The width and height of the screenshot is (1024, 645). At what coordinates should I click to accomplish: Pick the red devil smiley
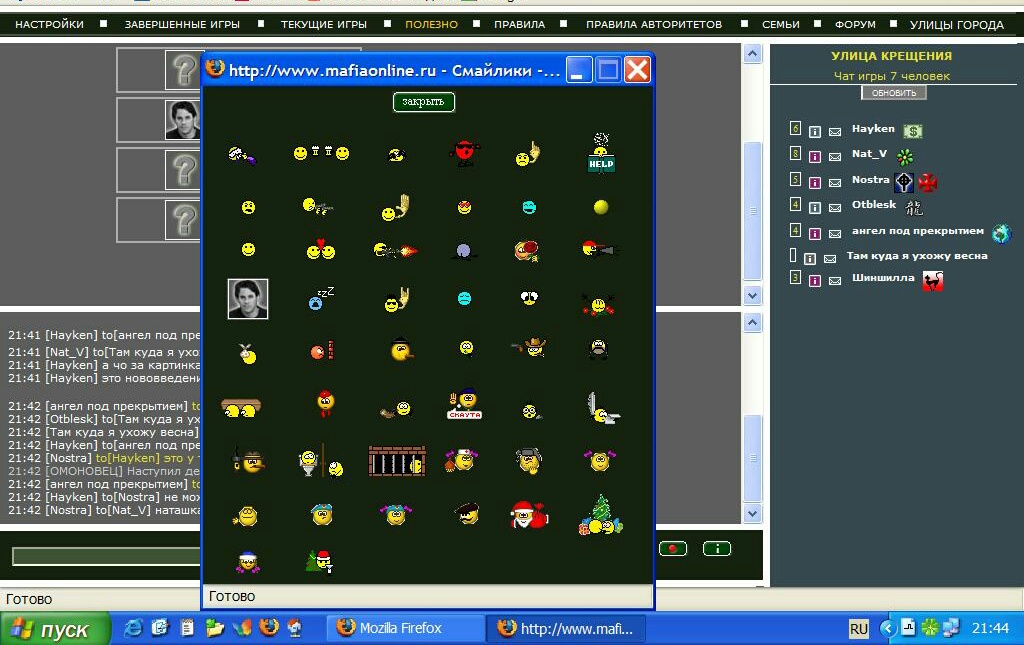click(x=464, y=152)
